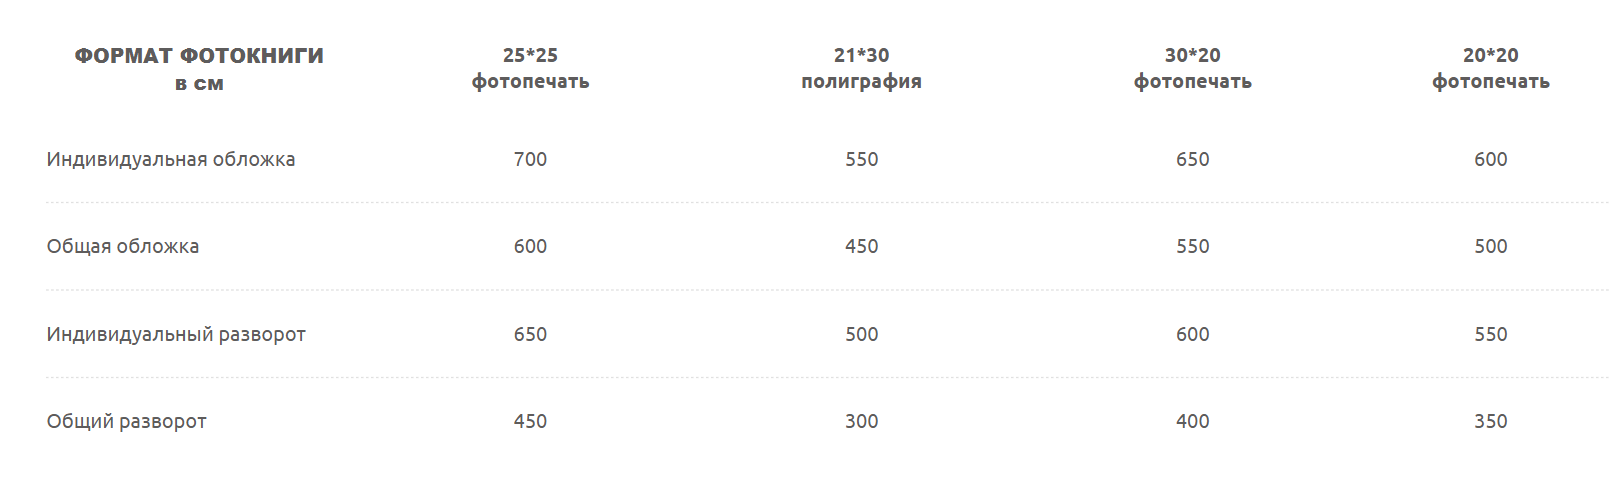Click price 500 for Общая обложка 20*20
This screenshot has width=1618, height=488.
(x=1490, y=246)
